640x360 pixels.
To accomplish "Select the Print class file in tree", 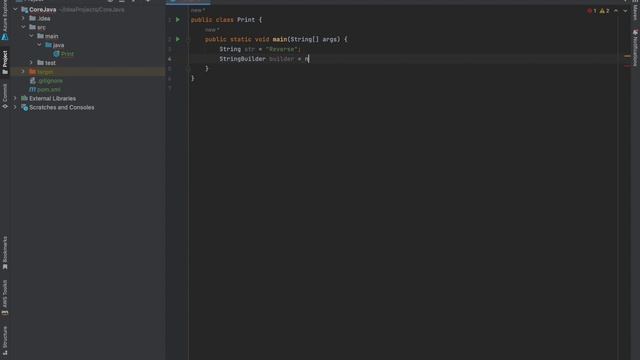I will (67, 54).
